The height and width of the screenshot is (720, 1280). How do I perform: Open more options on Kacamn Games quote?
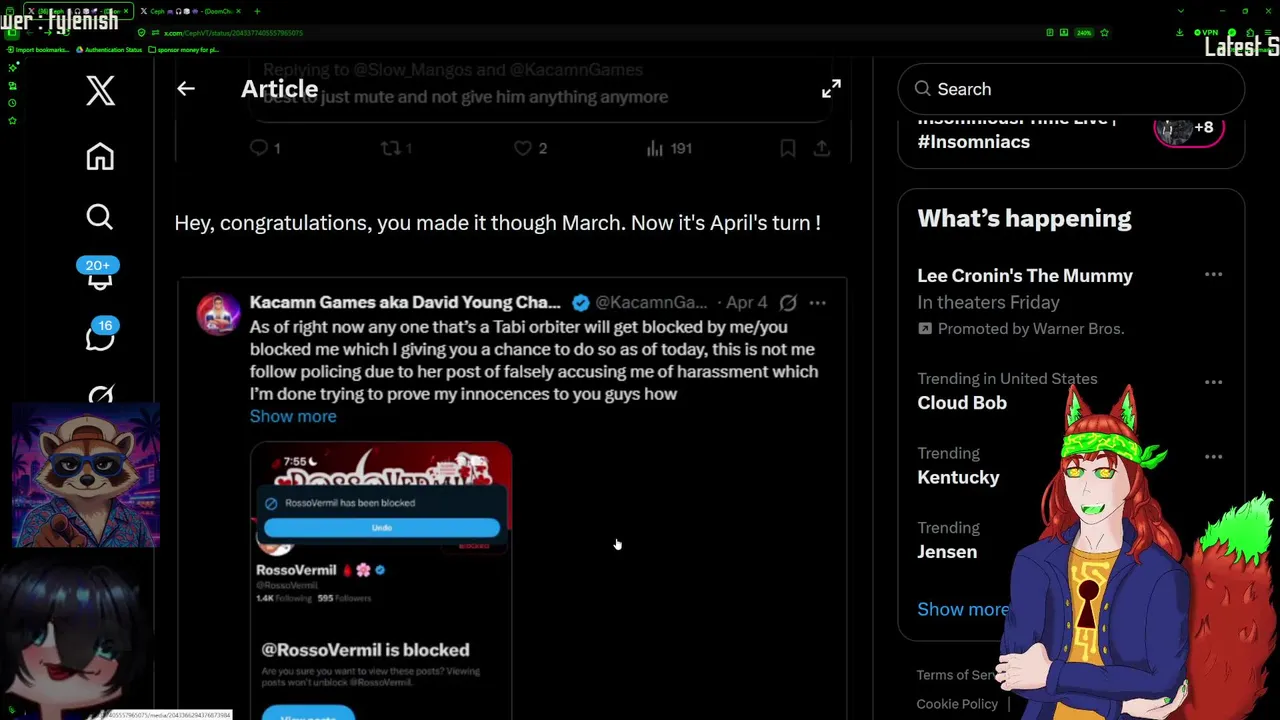(817, 302)
